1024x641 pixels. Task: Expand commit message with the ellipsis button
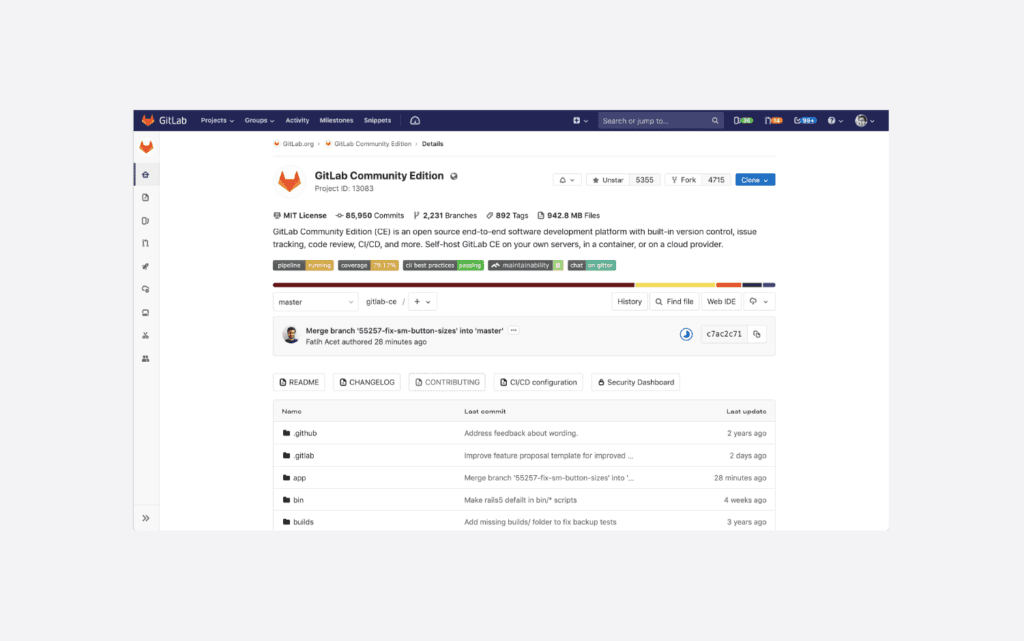pyautogui.click(x=514, y=330)
